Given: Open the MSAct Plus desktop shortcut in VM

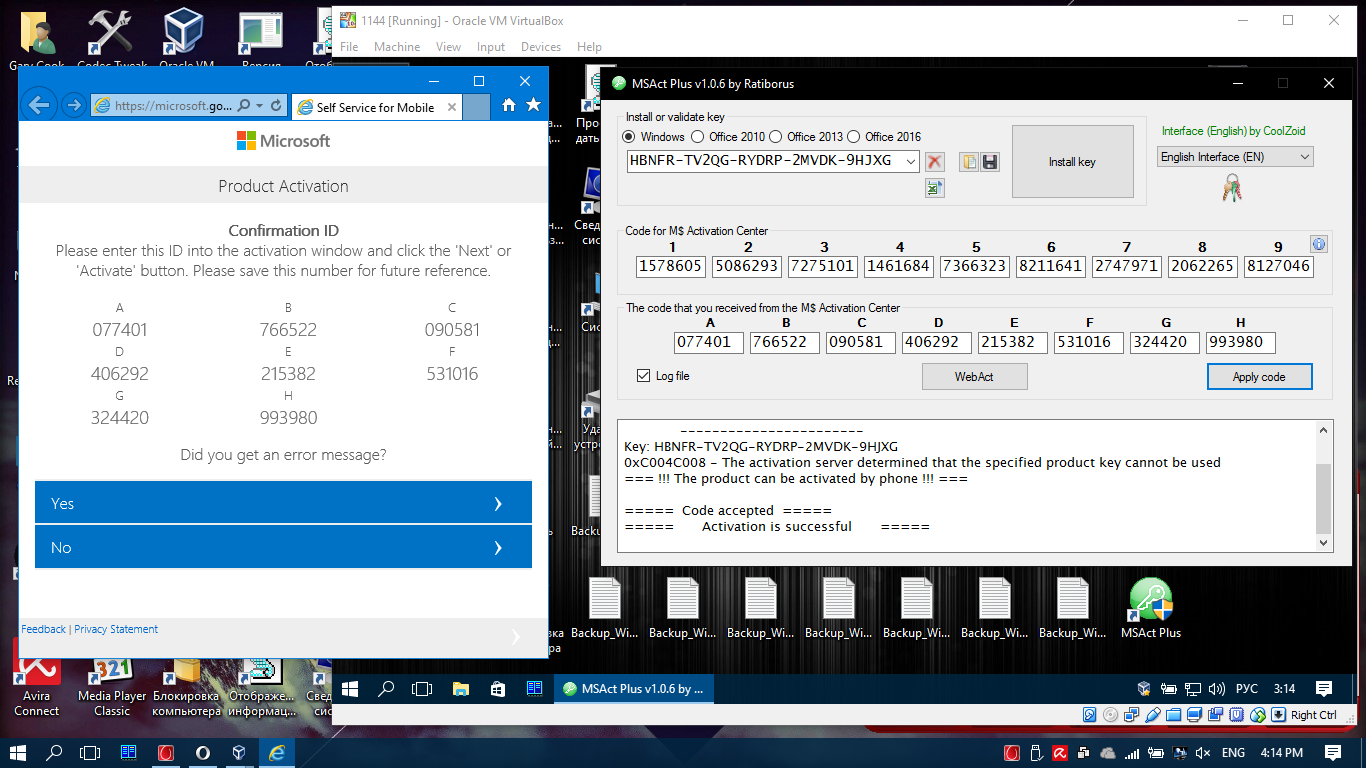Looking at the screenshot, I should pyautogui.click(x=1150, y=608).
